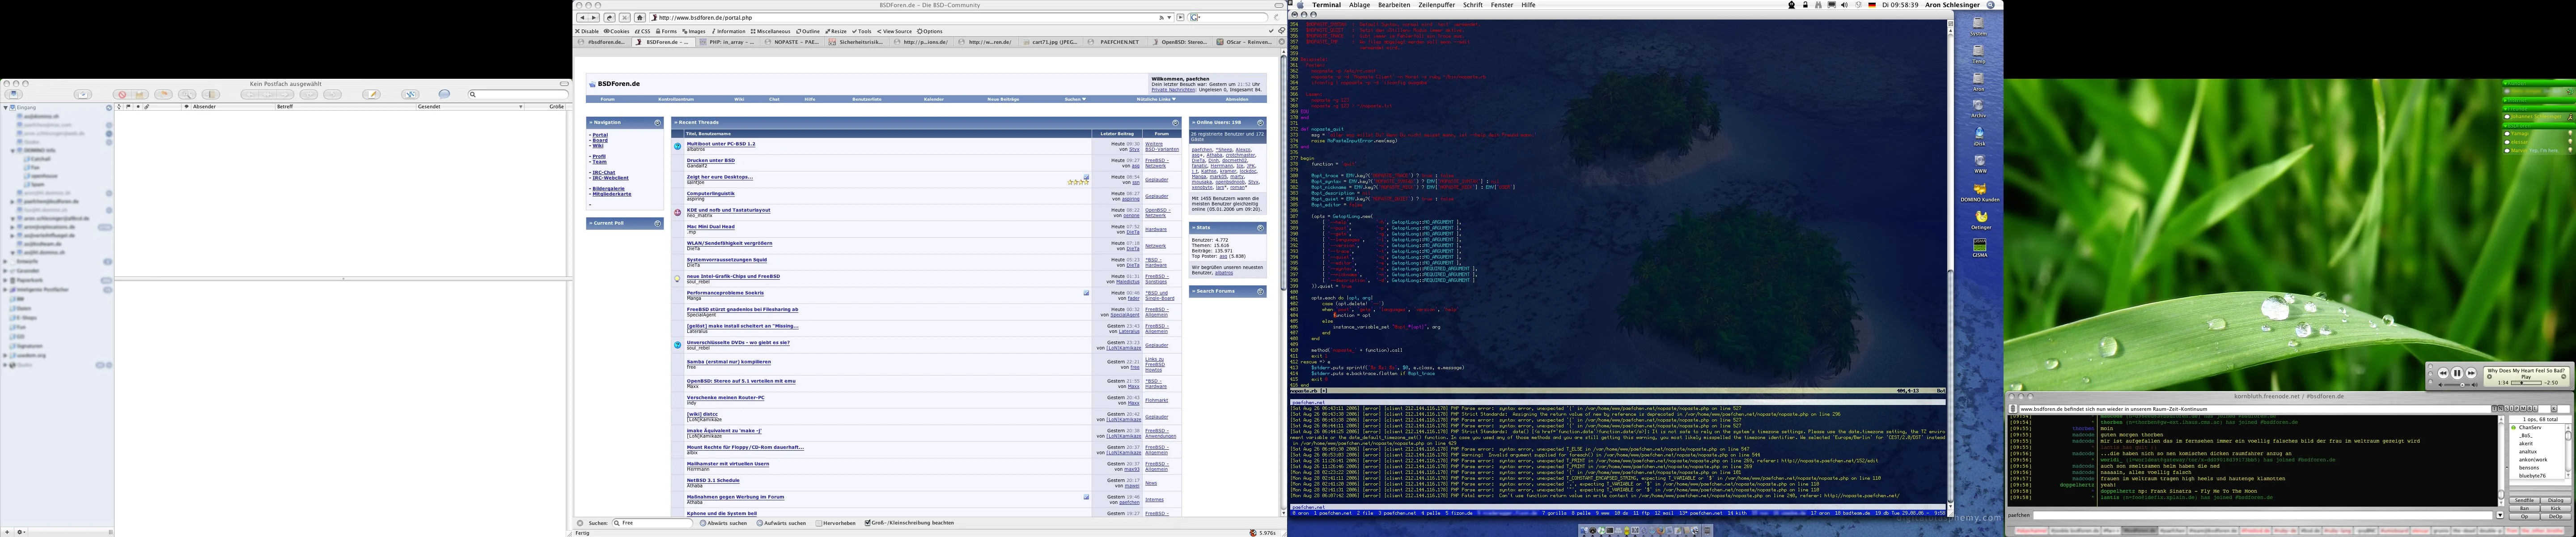Image resolution: width=2576 pixels, height=537 pixels.
Task: Open the Suchen dropdown in forum navbar
Action: click(1075, 99)
